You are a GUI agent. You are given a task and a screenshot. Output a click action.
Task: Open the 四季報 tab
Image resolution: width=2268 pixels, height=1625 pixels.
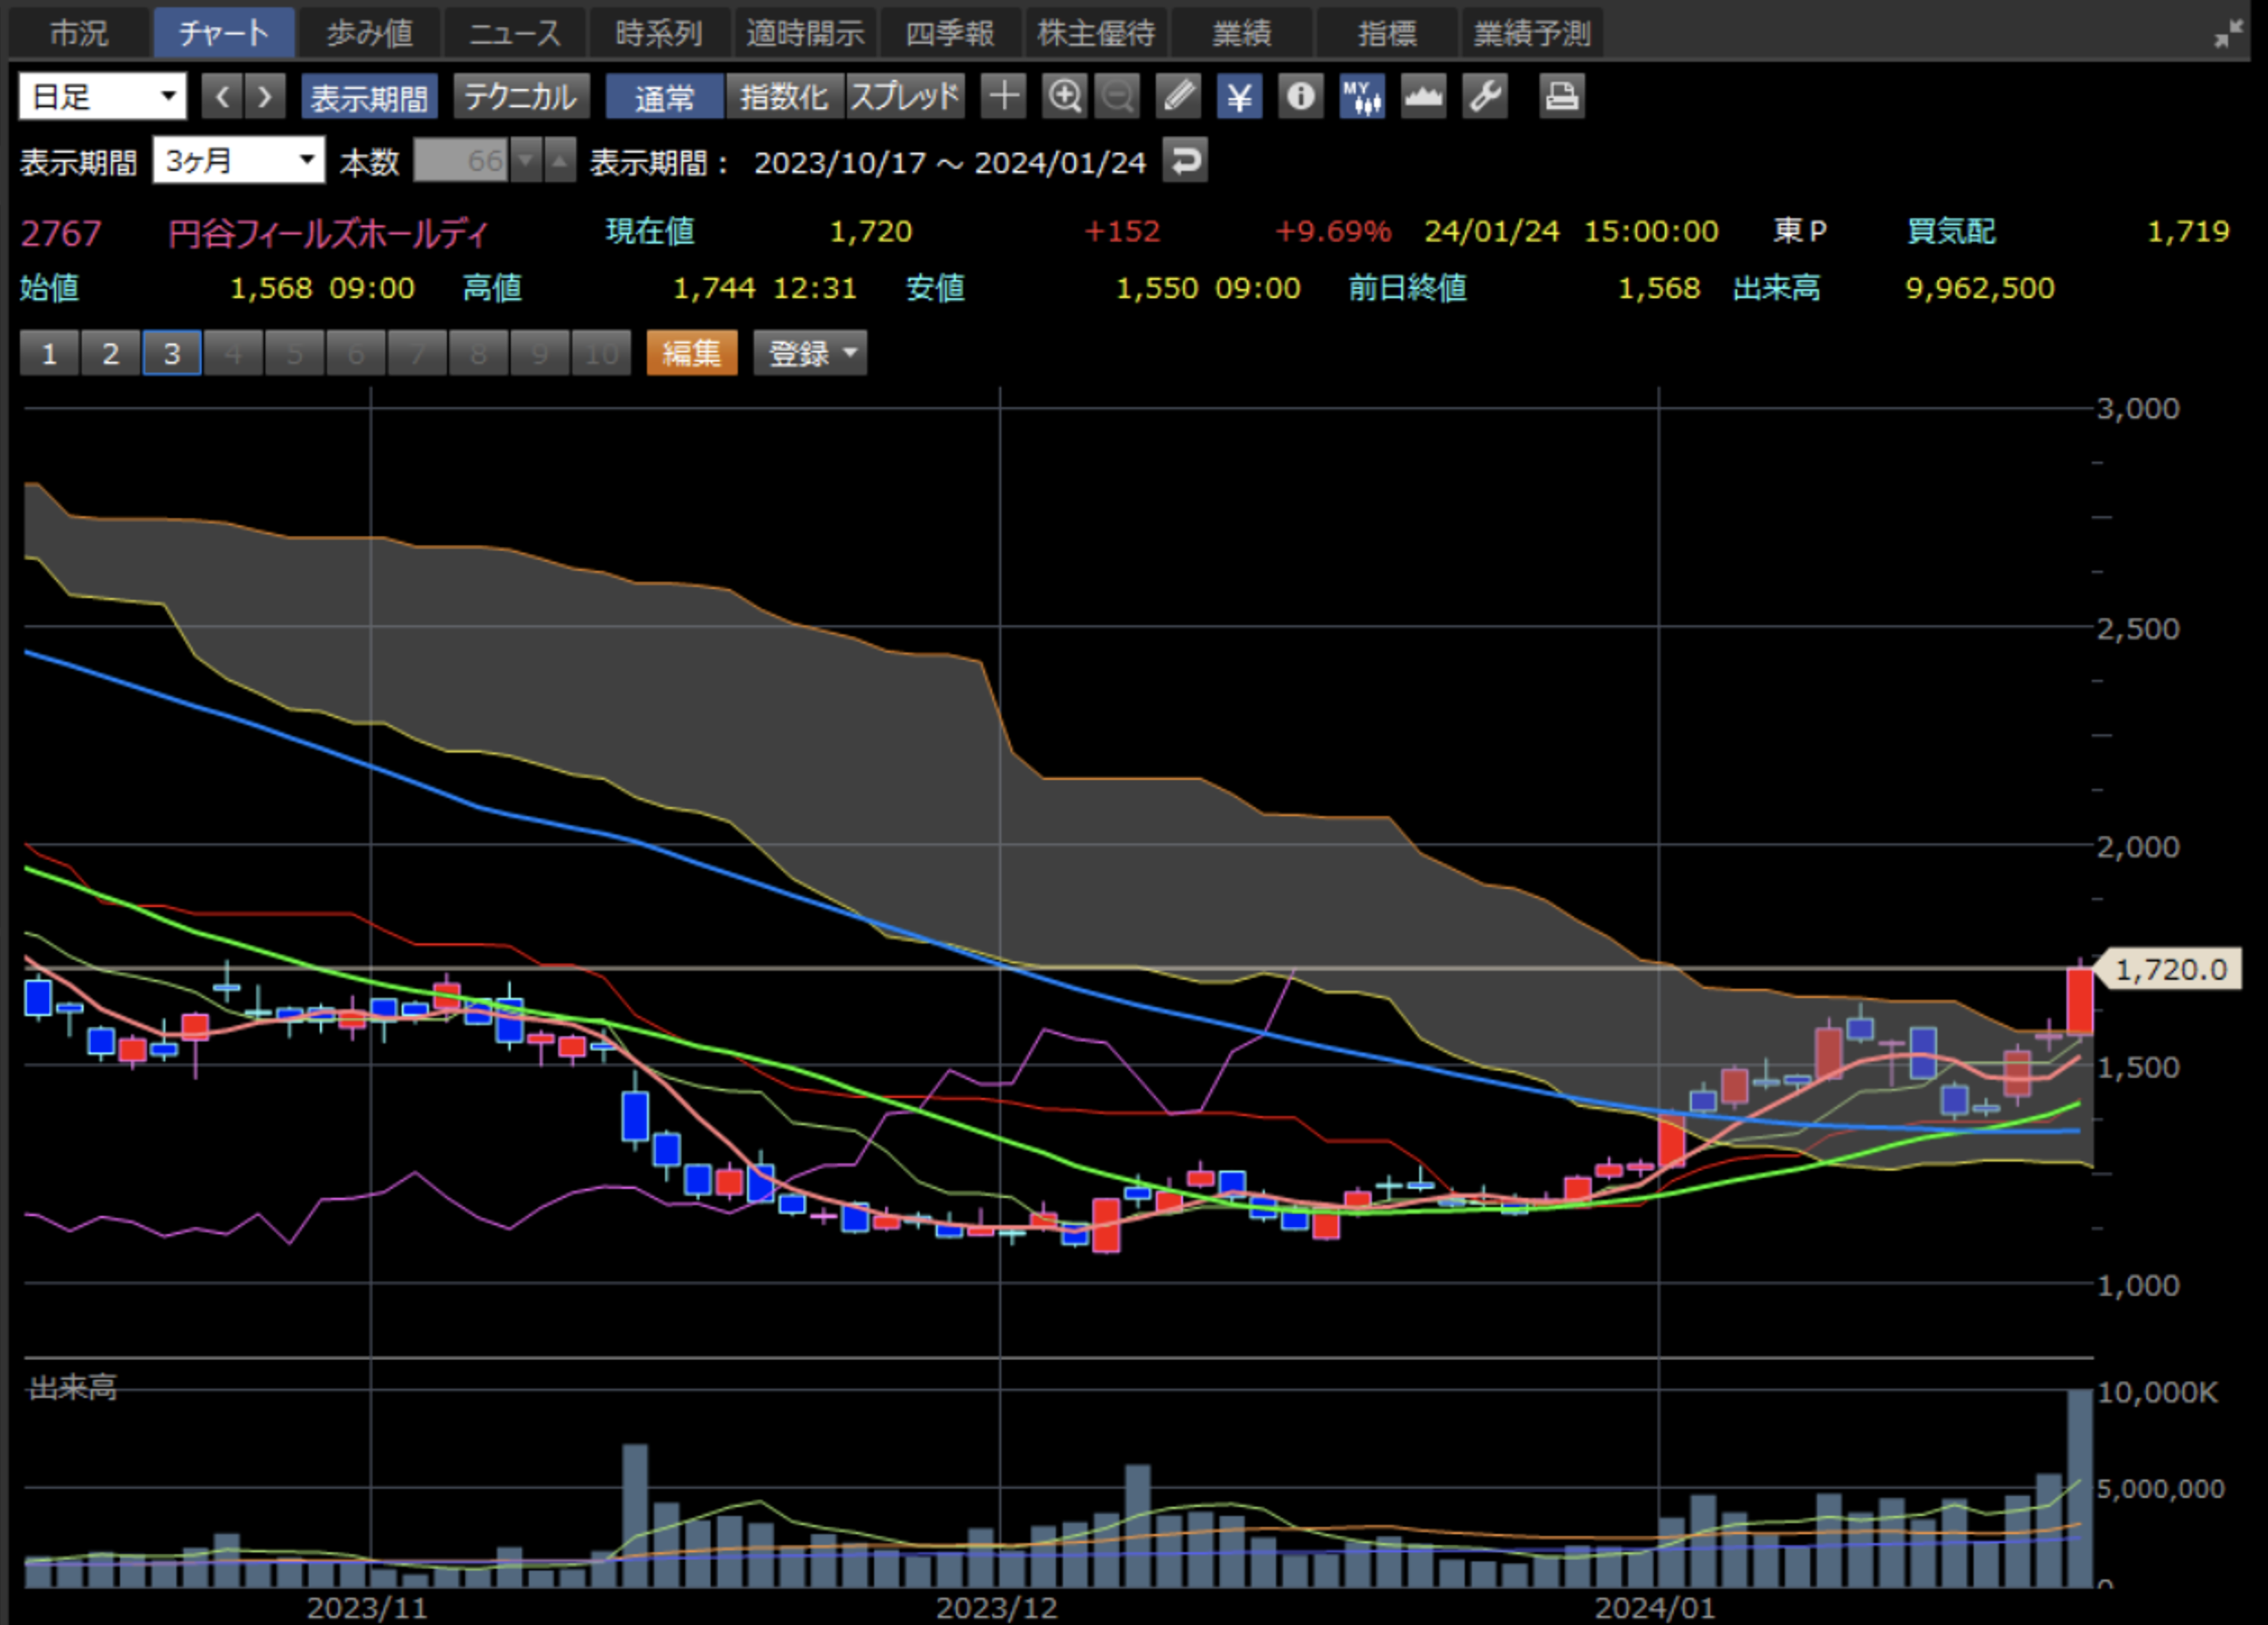click(950, 33)
